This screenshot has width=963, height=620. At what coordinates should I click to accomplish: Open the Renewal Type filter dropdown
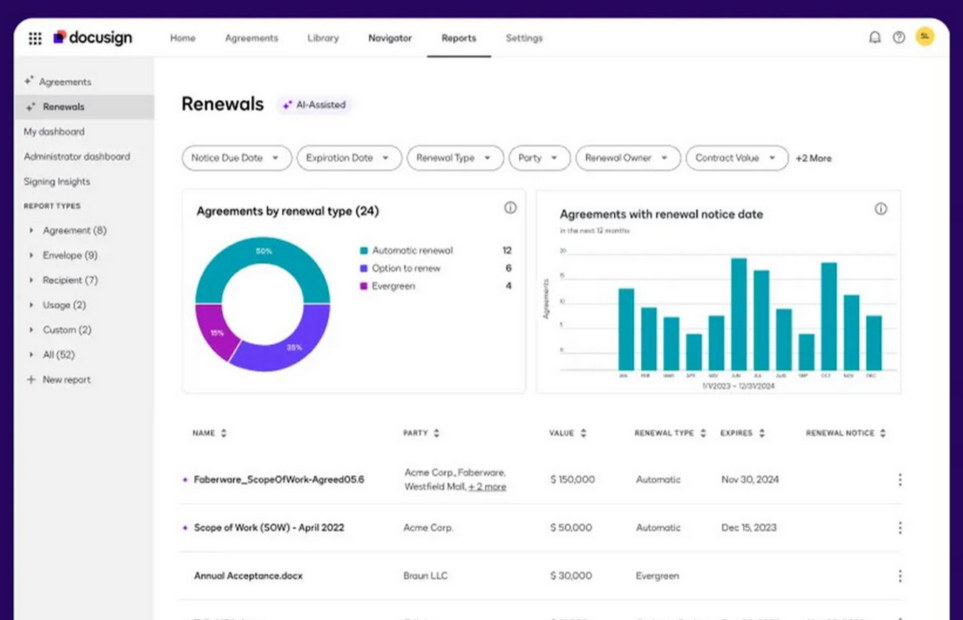click(x=454, y=157)
